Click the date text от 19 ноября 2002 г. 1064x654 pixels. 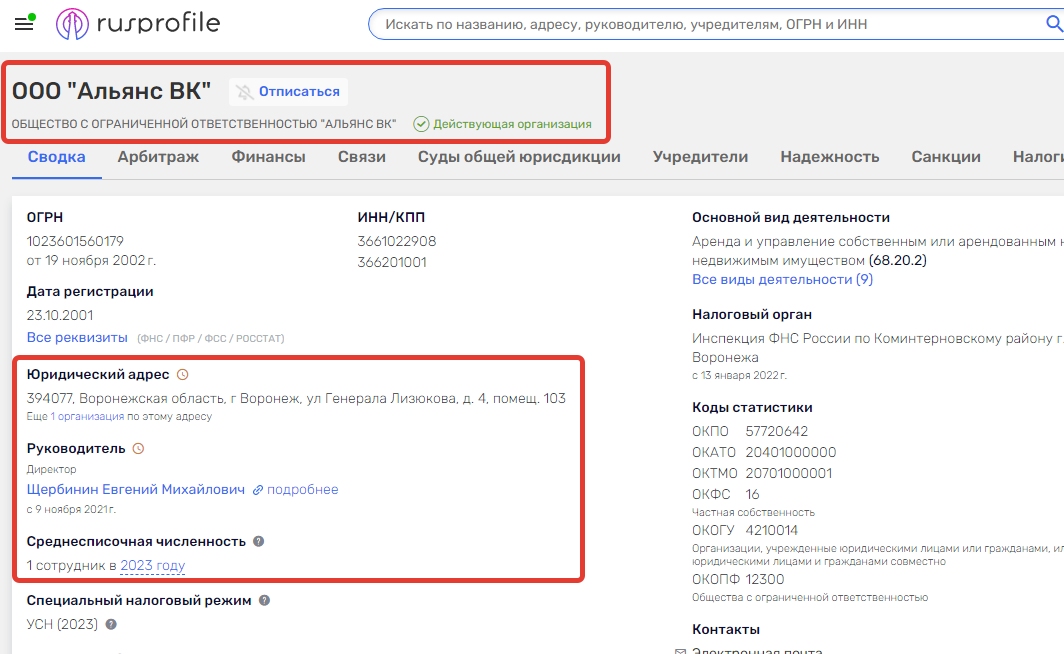coord(92,261)
